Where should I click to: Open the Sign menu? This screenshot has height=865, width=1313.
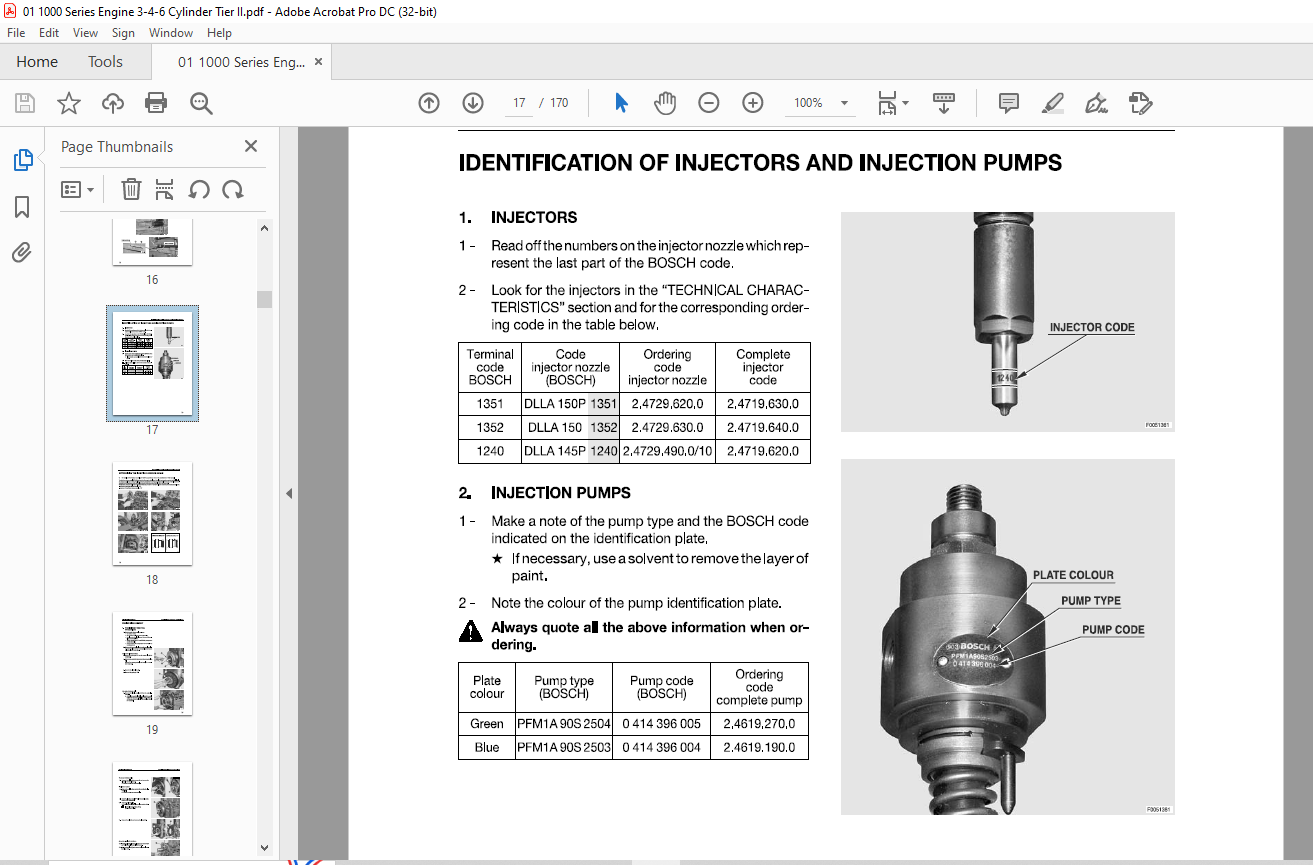tap(123, 33)
